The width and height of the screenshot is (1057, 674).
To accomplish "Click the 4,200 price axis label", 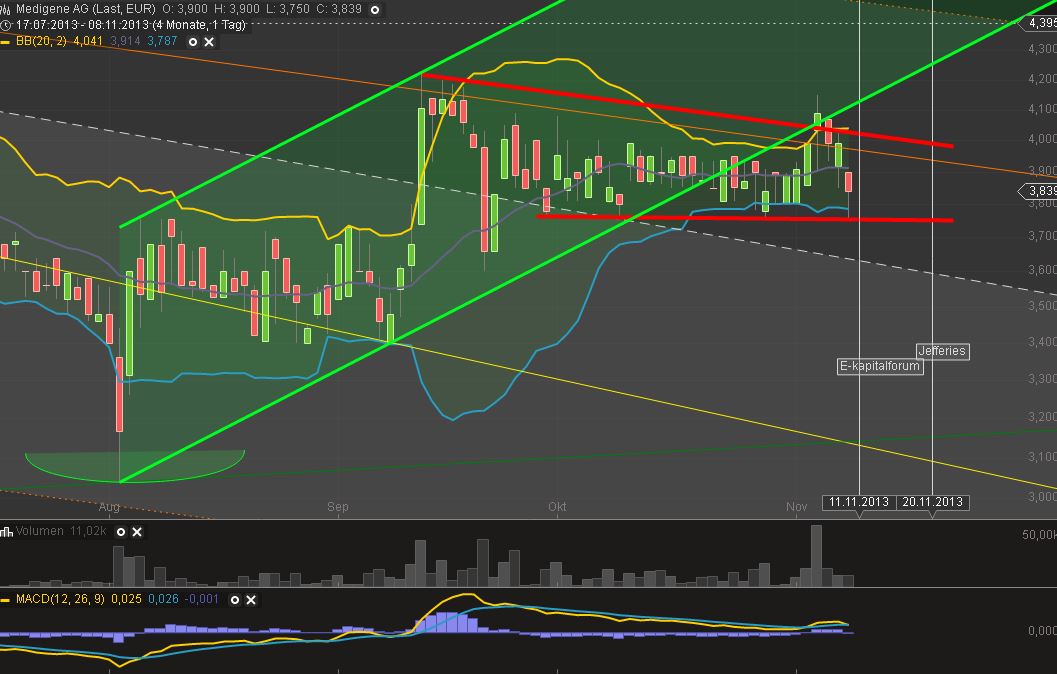I will tap(1042, 79).
